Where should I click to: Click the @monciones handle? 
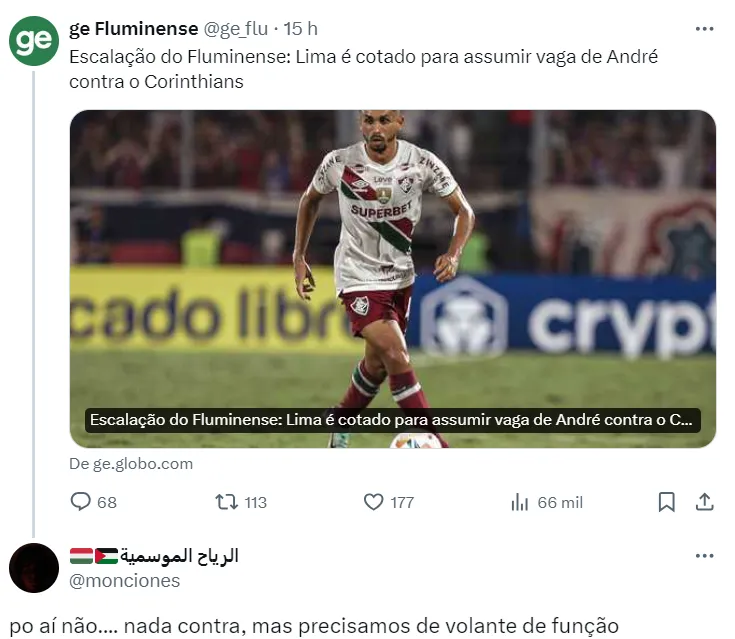pyautogui.click(x=125, y=581)
